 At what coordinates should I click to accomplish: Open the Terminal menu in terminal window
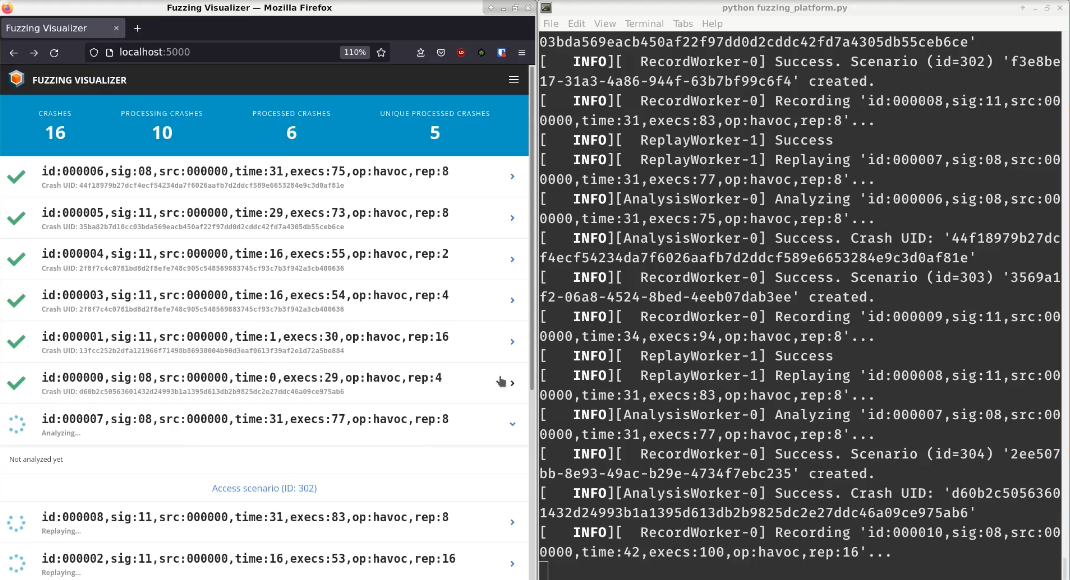click(x=644, y=23)
